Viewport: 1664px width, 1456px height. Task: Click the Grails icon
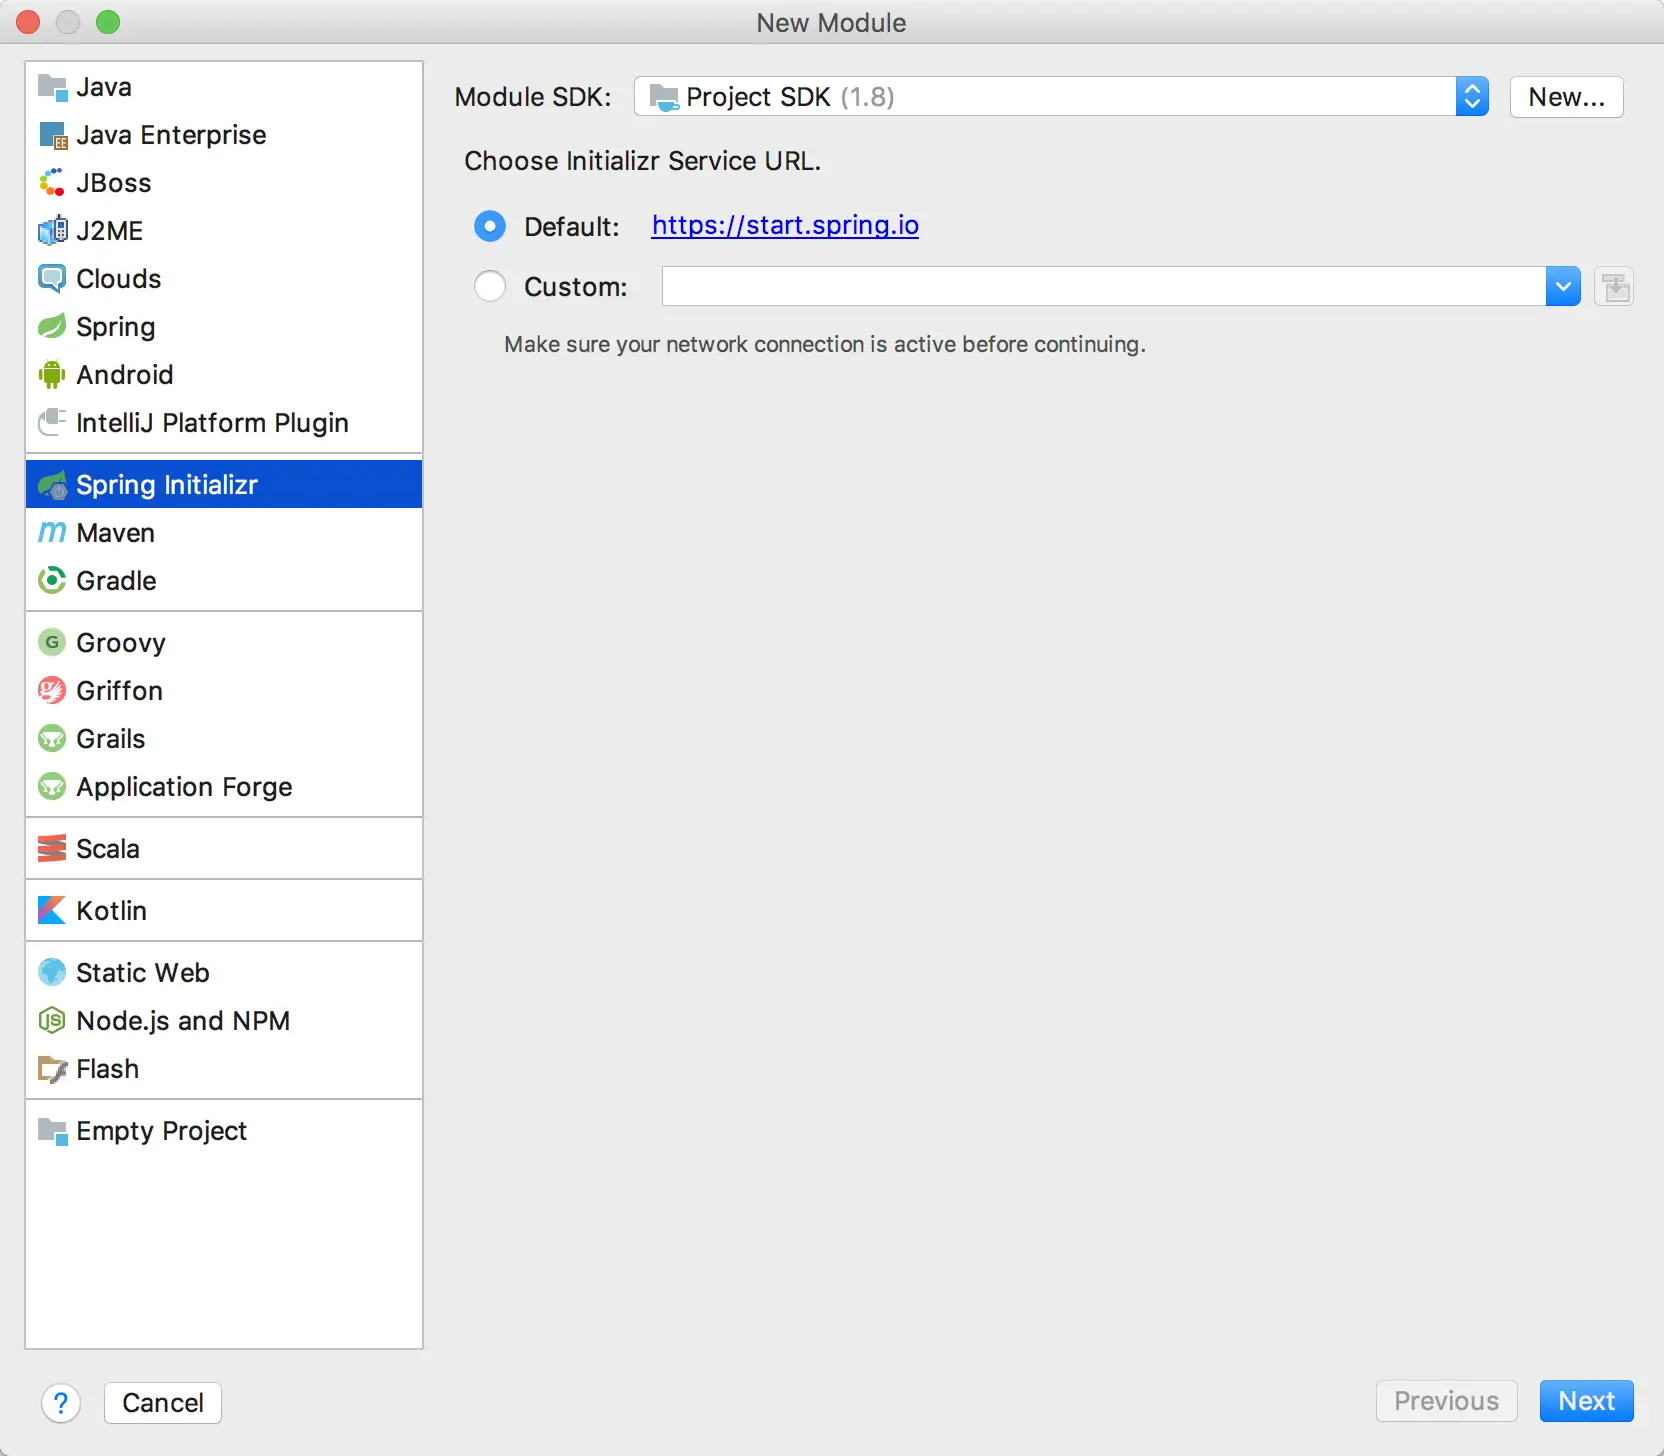point(52,739)
